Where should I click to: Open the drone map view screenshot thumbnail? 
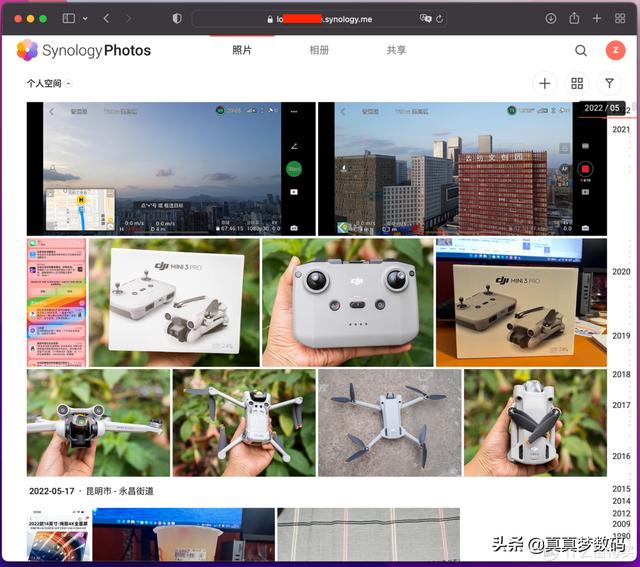(x=171, y=169)
